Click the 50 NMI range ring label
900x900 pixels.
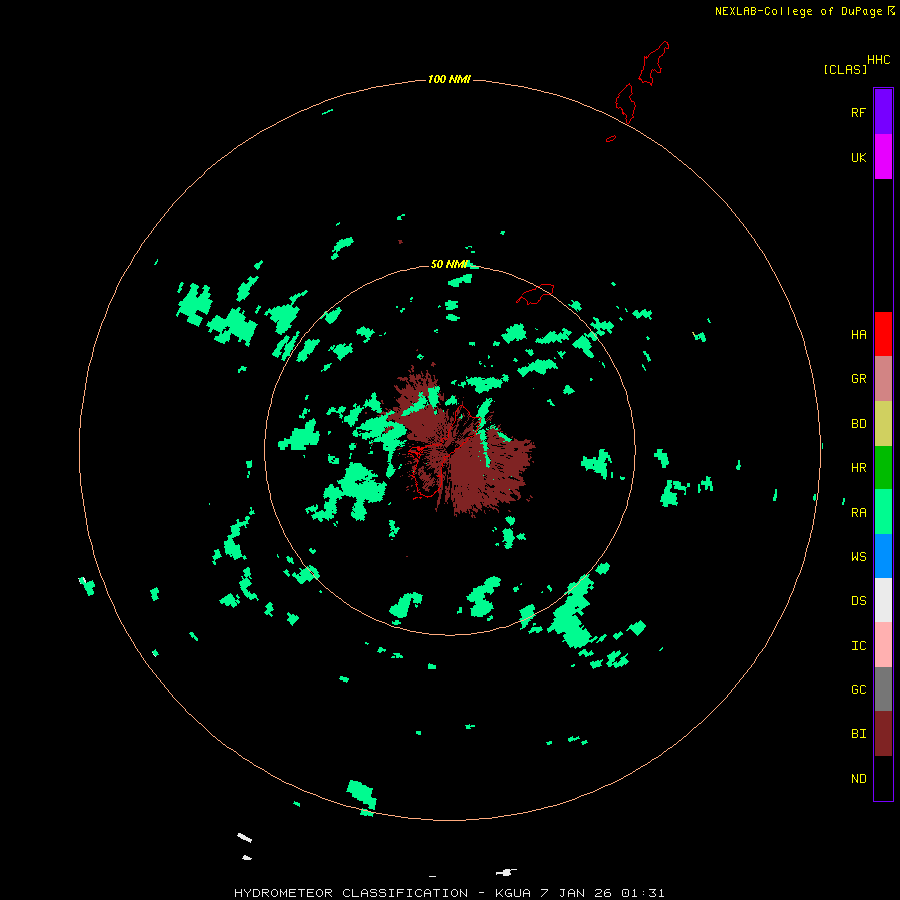click(449, 264)
